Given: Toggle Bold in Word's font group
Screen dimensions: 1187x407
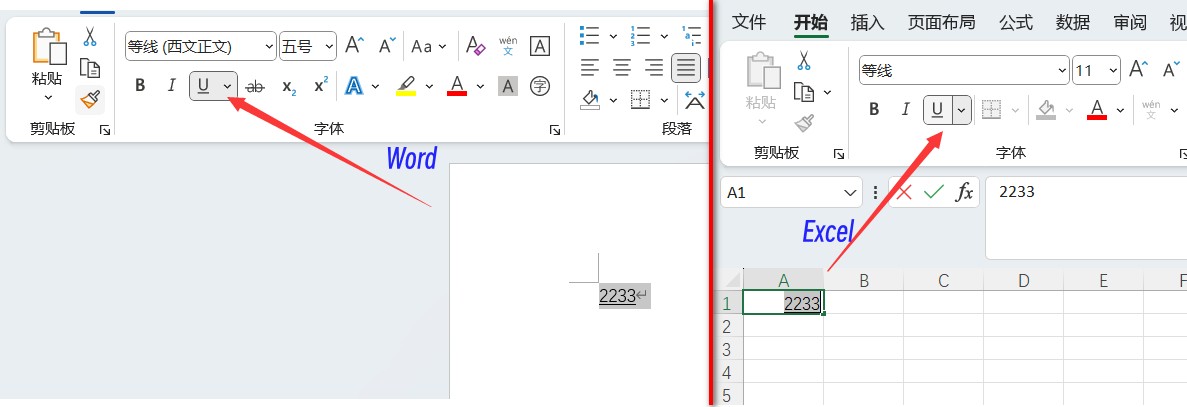Looking at the screenshot, I should pyautogui.click(x=140, y=85).
